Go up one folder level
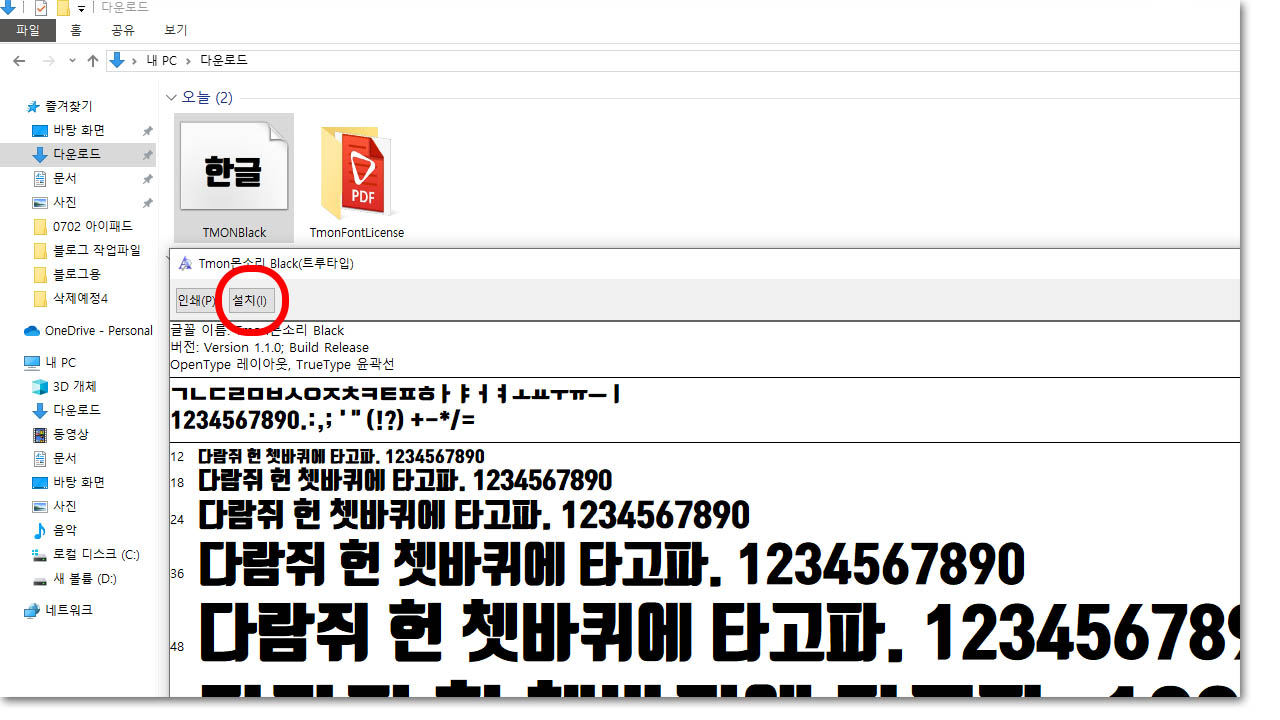1280x720 pixels. tap(93, 61)
